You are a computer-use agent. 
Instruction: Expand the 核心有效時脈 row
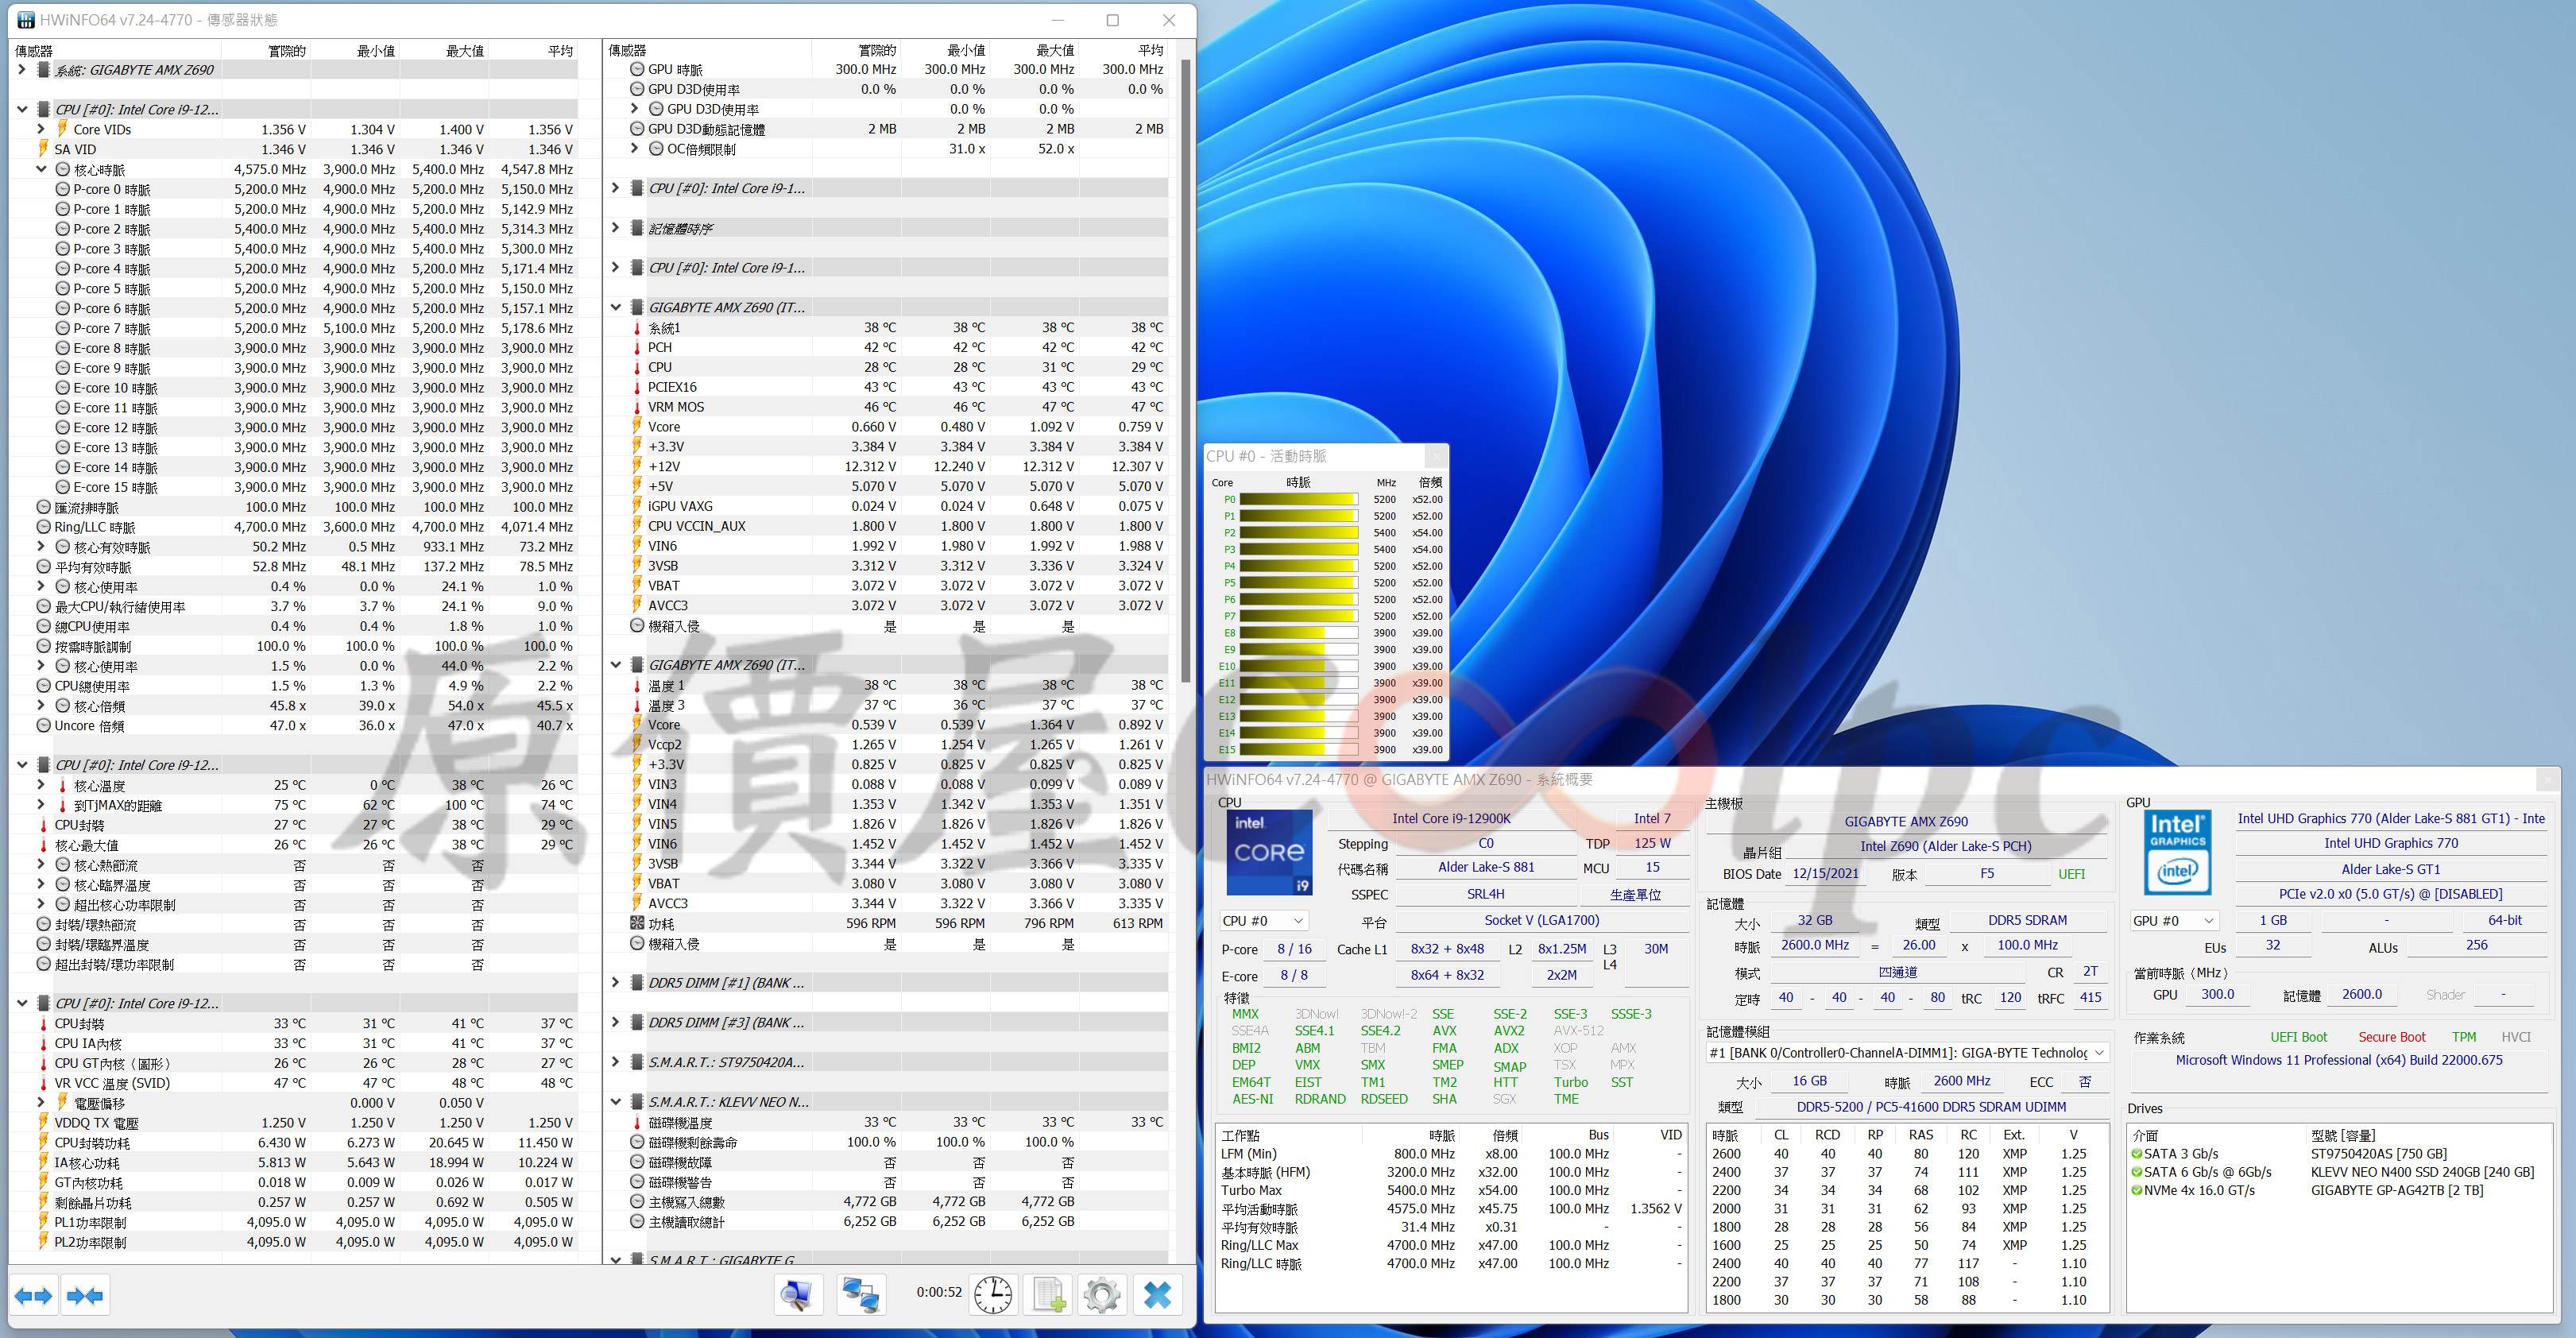(41, 547)
